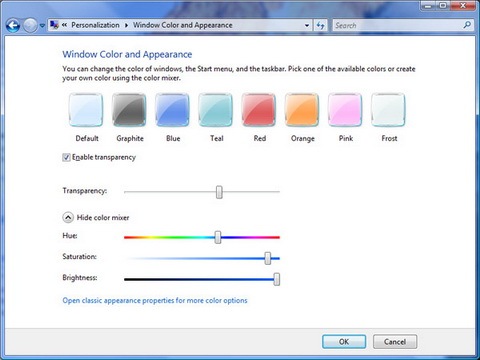This screenshot has width=480, height=360.
Task: Navigate to Personalization breadcrumb
Action: 95,25
